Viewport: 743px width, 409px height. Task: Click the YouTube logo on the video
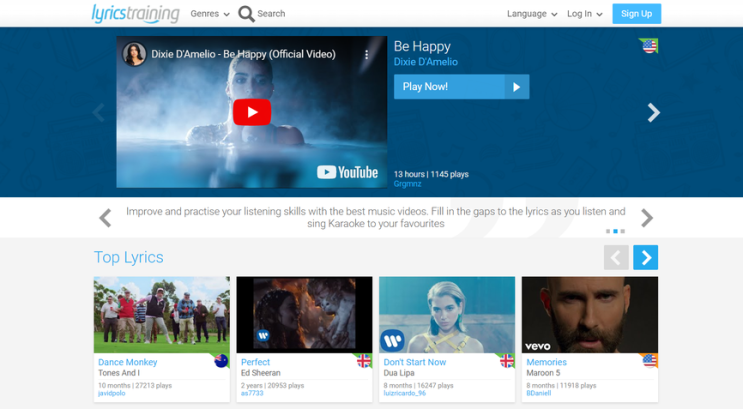tap(347, 172)
